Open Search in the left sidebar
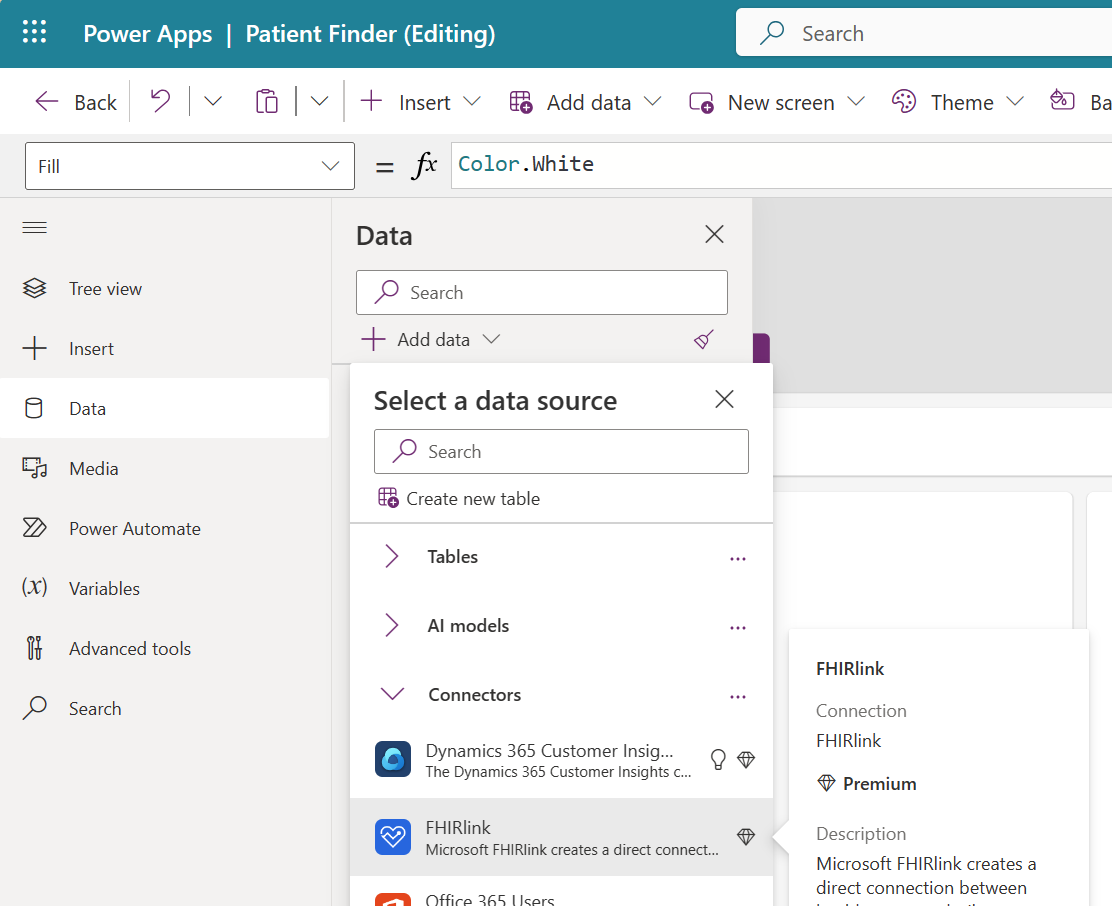The width and height of the screenshot is (1112, 906). [165, 708]
